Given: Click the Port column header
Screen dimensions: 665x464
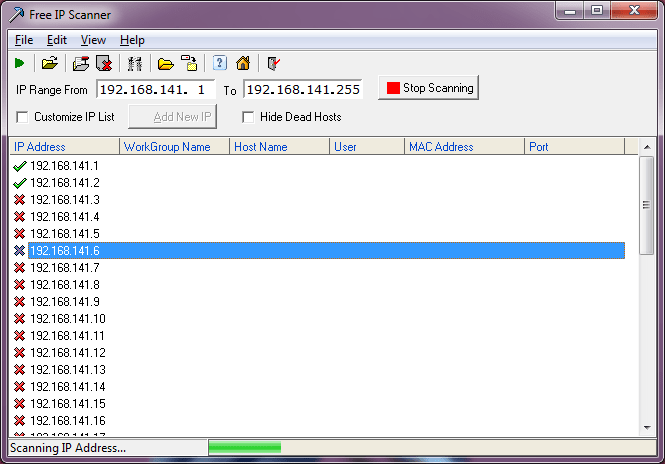Looking at the screenshot, I should click(575, 147).
